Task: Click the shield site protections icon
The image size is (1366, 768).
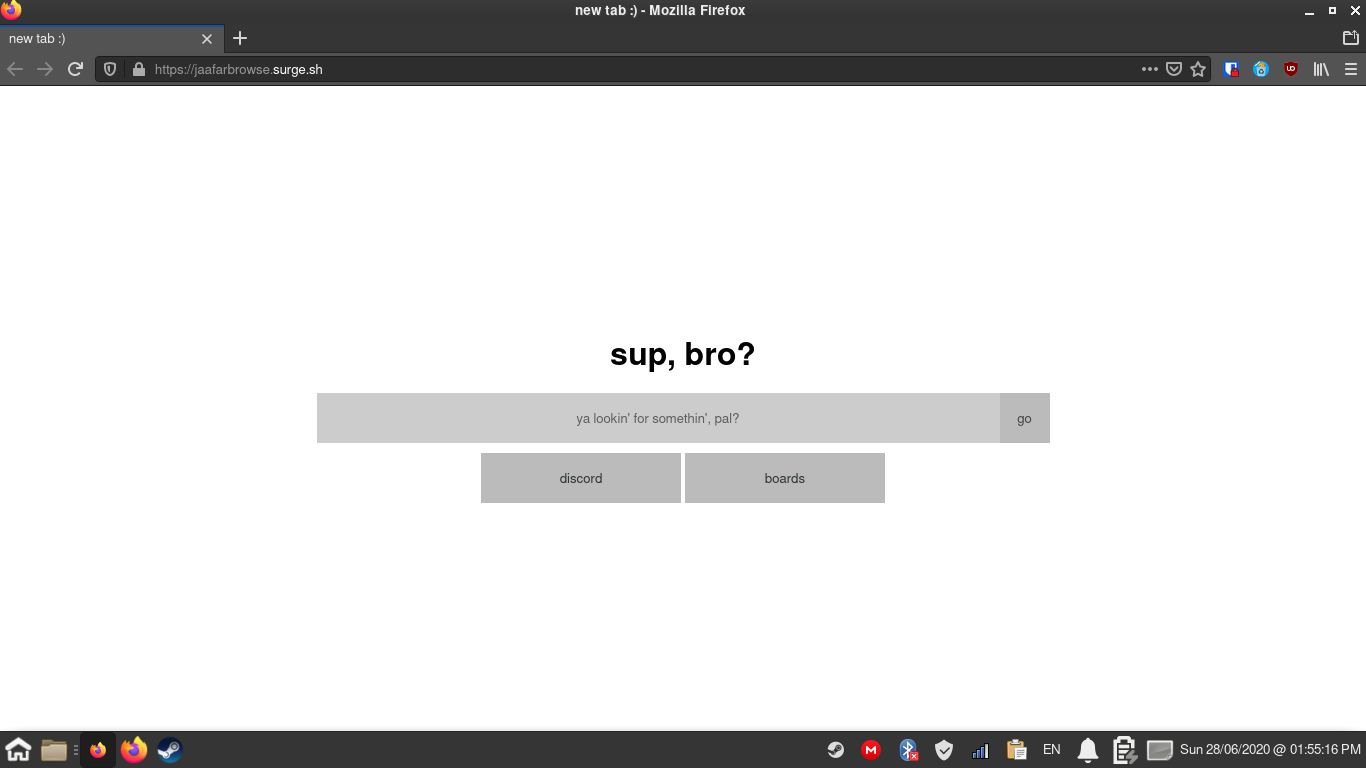Action: (110, 69)
